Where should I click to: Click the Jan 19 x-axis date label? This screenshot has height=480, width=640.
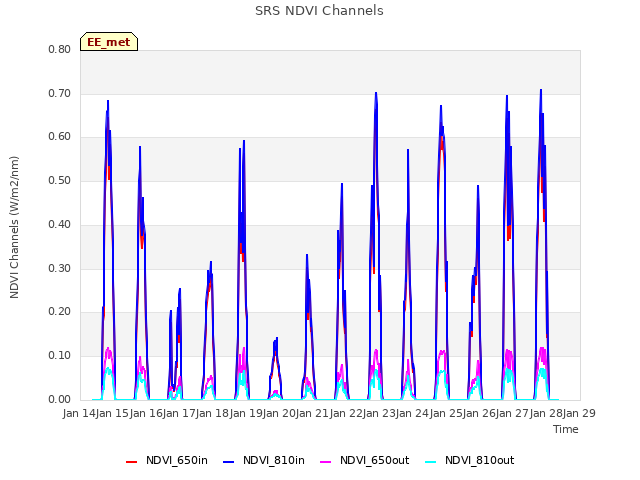tap(246, 413)
